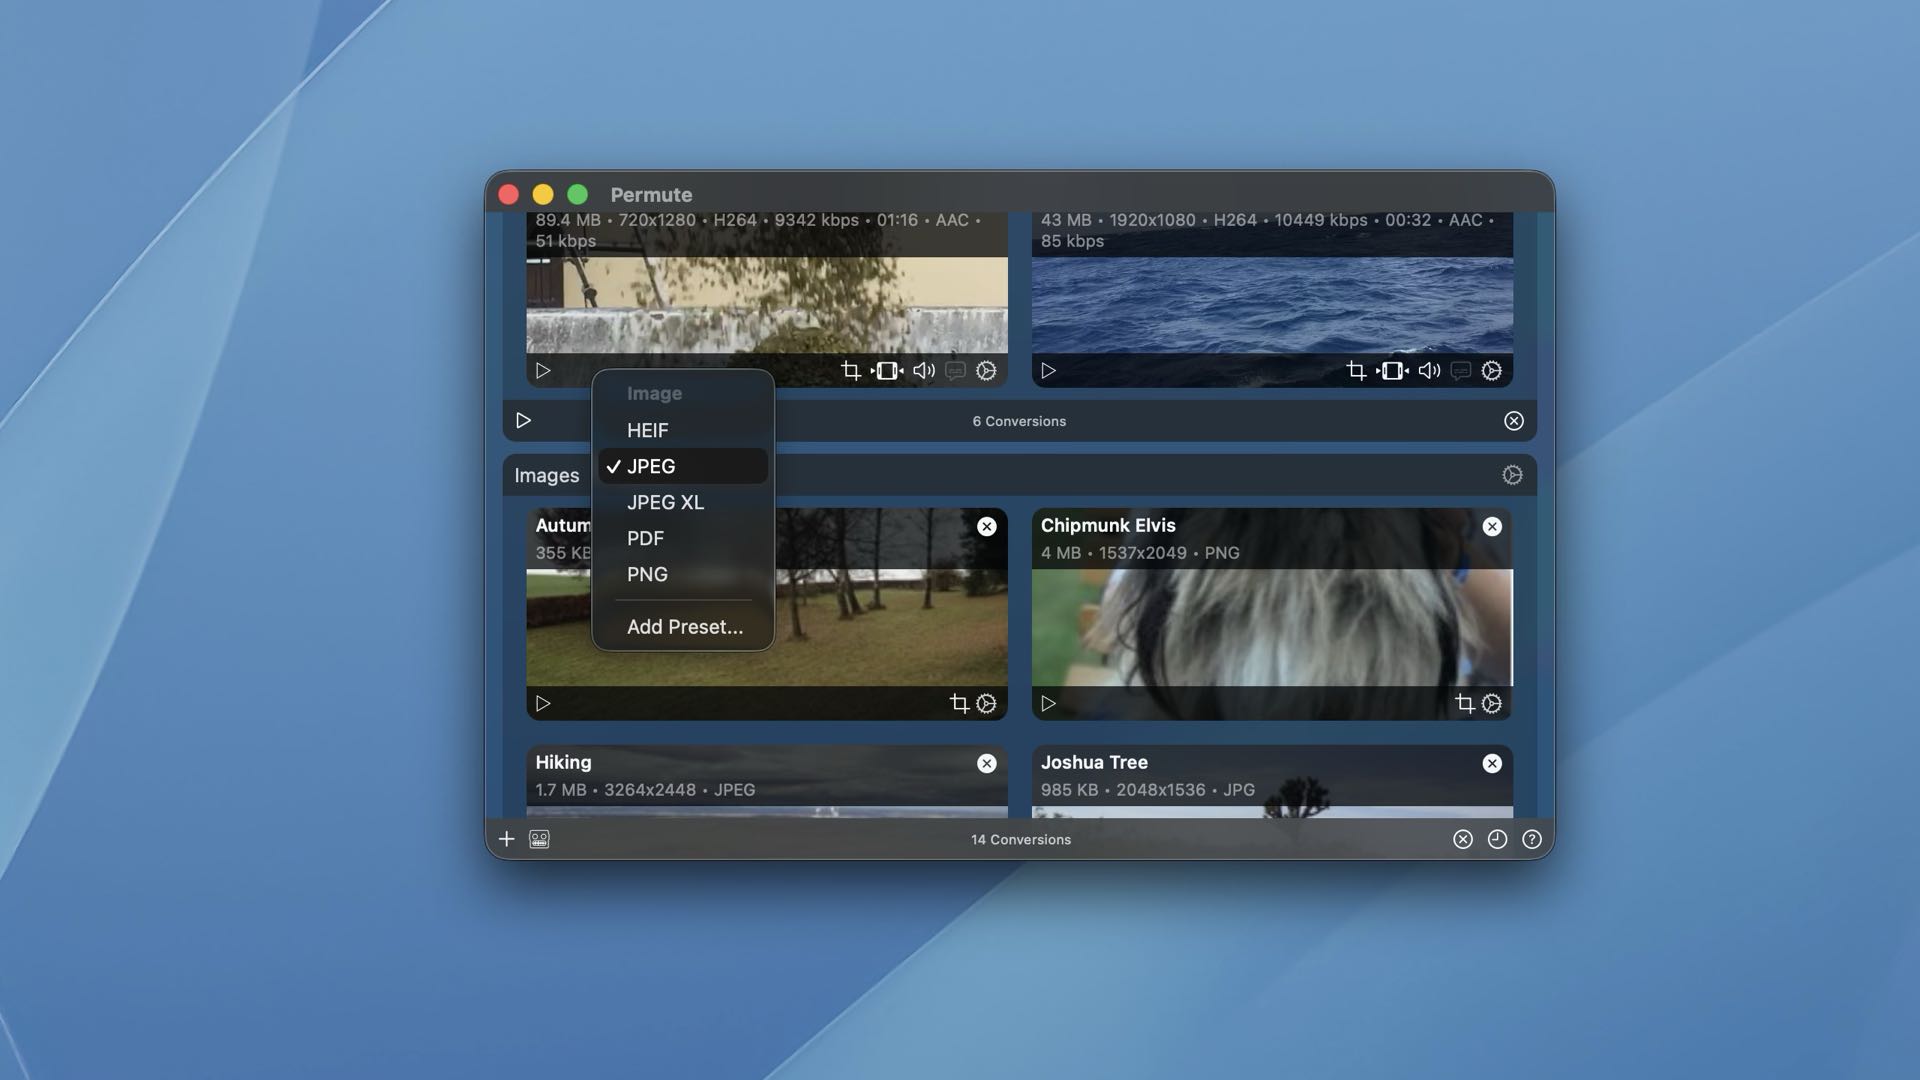The width and height of the screenshot is (1920, 1080).
Task: Remove the Autumn image from the queue
Action: 987,527
